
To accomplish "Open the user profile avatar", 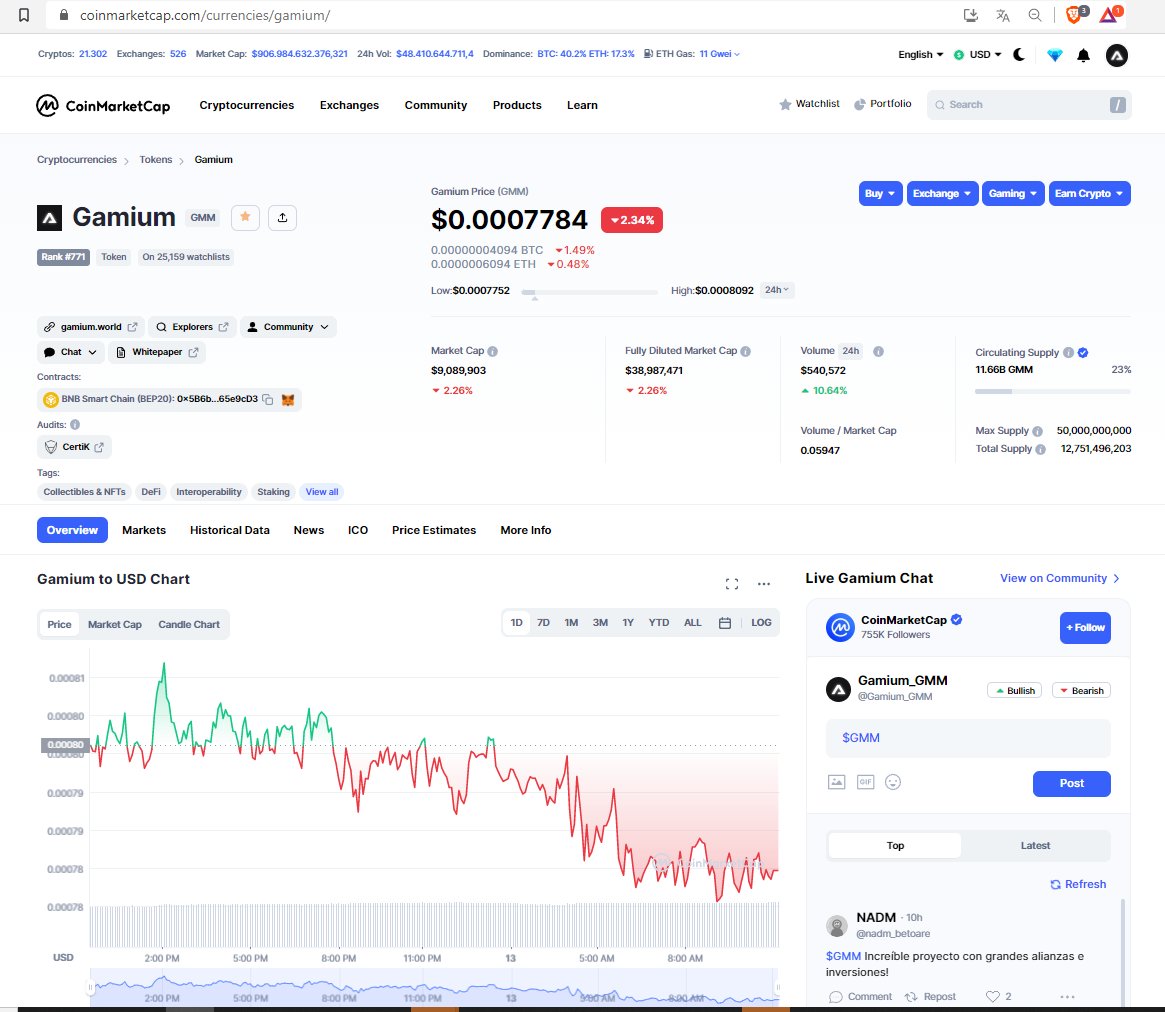I will 1116,55.
